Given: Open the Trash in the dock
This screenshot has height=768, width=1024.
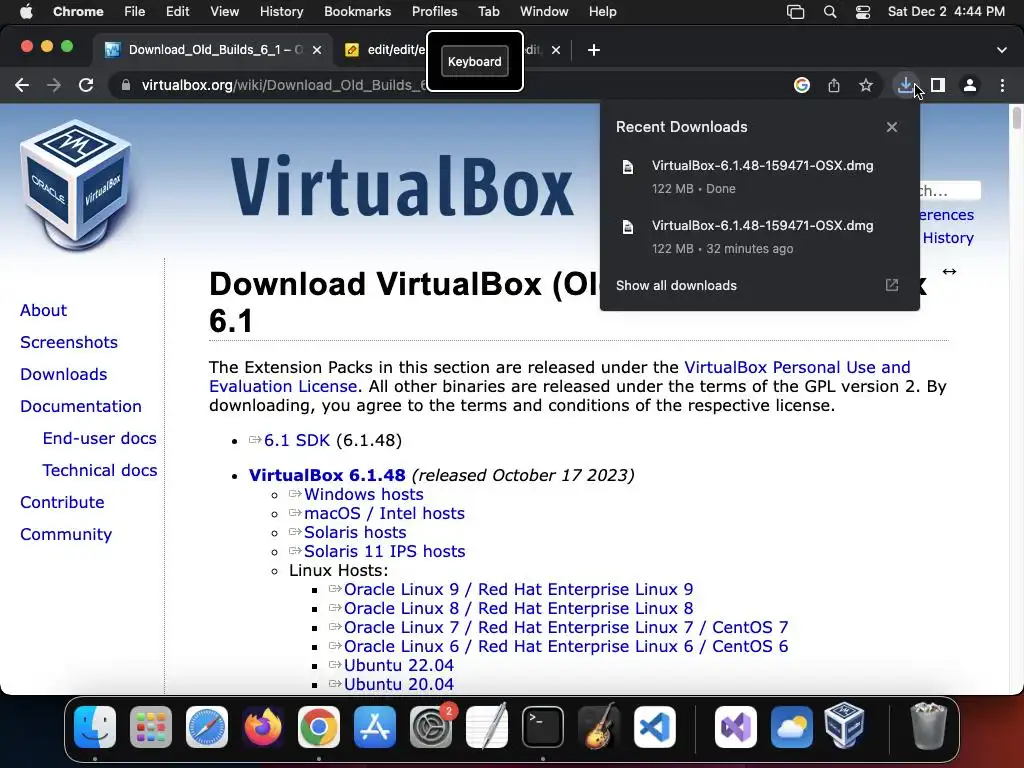Looking at the screenshot, I should (x=928, y=726).
